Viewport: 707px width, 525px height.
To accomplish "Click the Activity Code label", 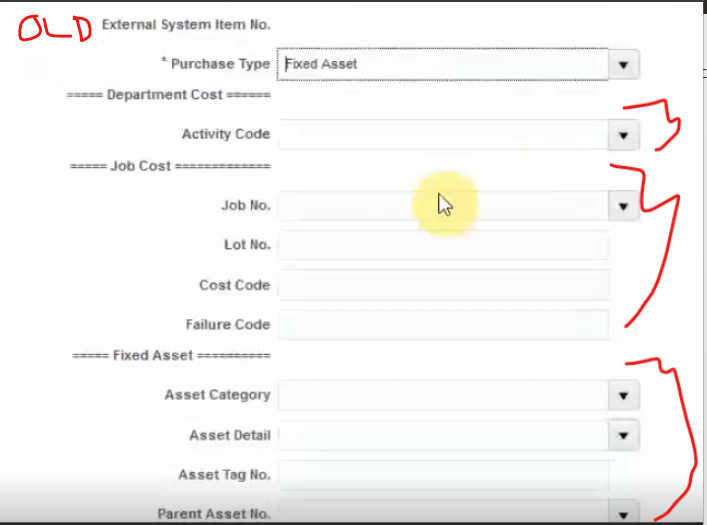I will coord(226,134).
